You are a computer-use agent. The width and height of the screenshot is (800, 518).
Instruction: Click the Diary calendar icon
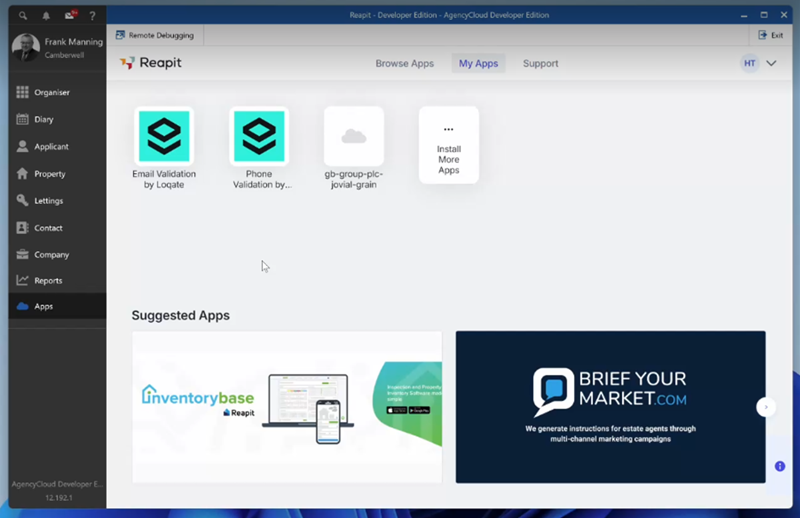tap(22, 119)
